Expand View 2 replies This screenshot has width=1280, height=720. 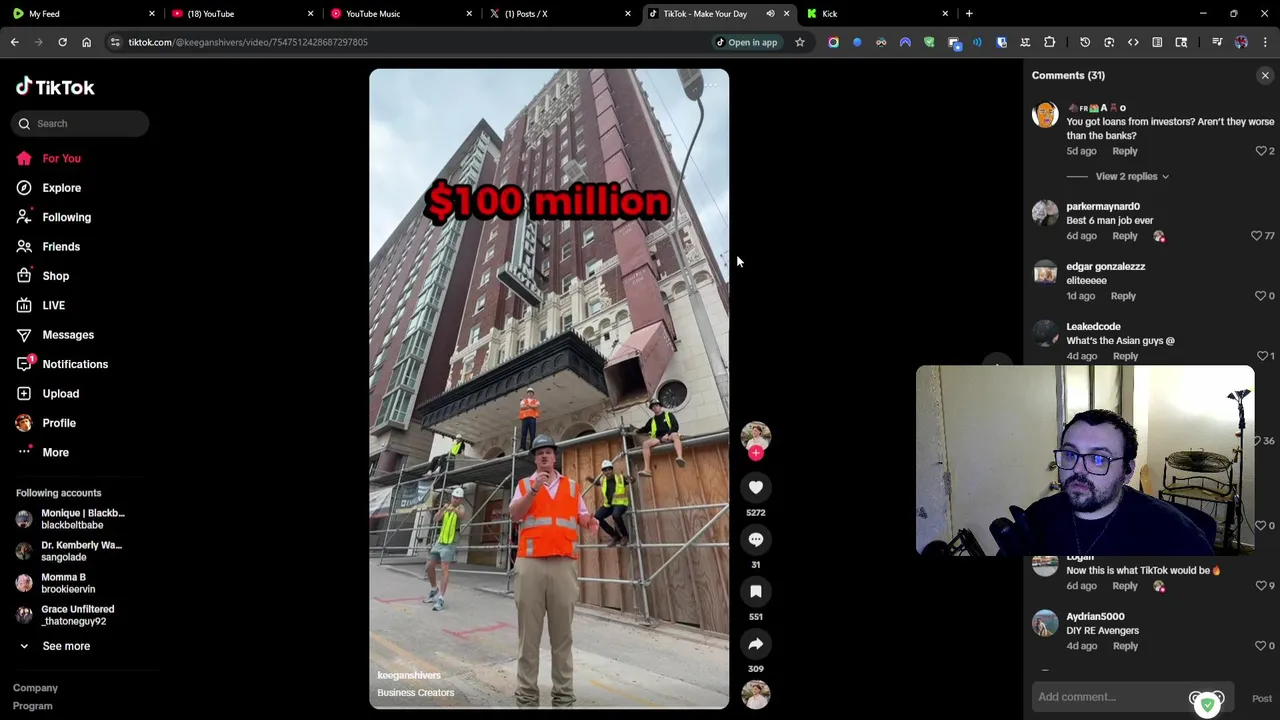[1132, 176]
